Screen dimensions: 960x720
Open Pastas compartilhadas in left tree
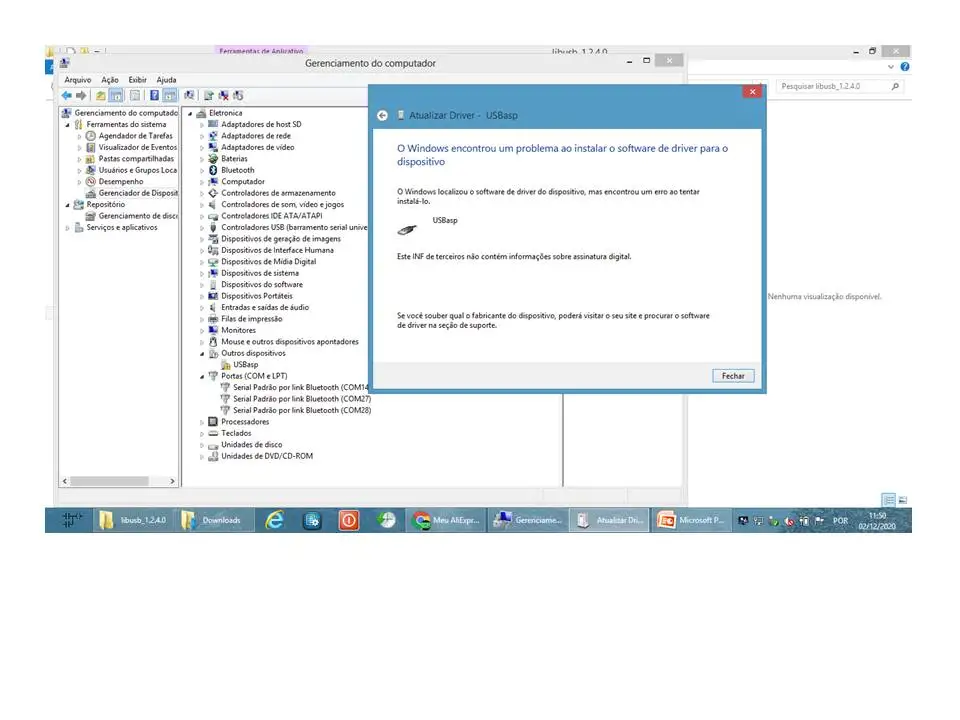pos(136,159)
